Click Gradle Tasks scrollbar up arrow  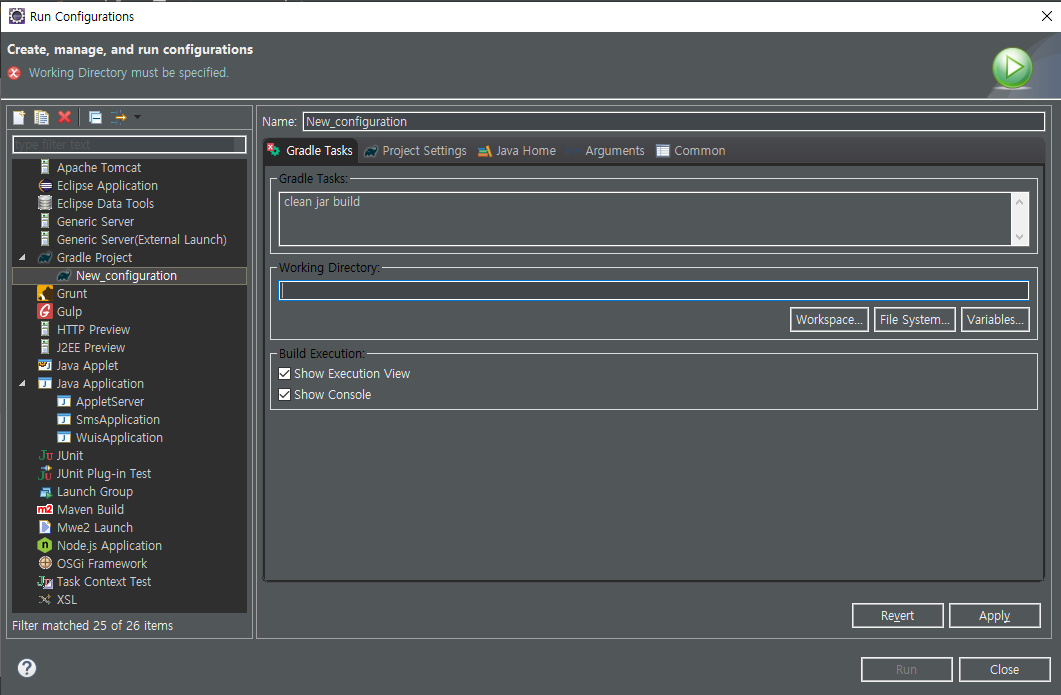point(1019,202)
